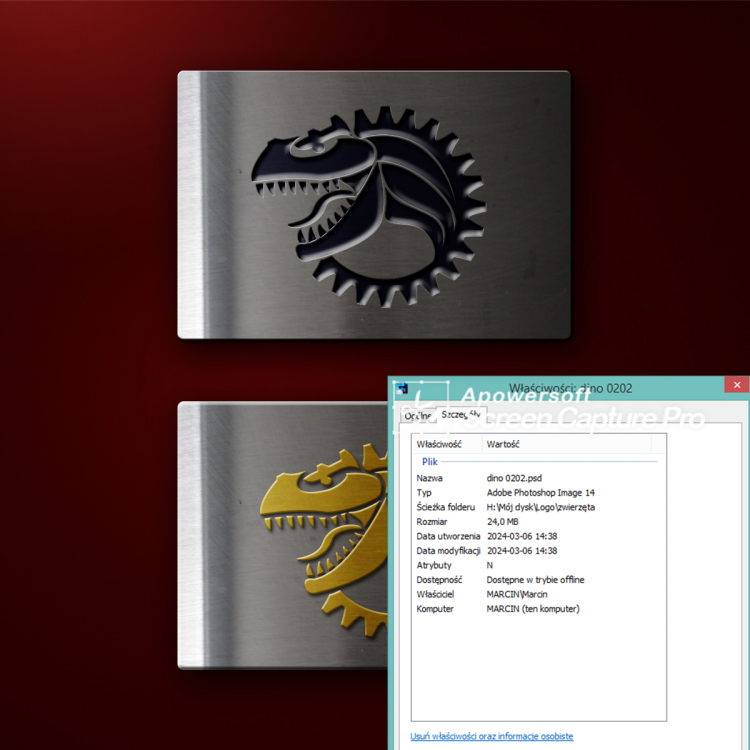Select the Typ property row

[424, 493]
